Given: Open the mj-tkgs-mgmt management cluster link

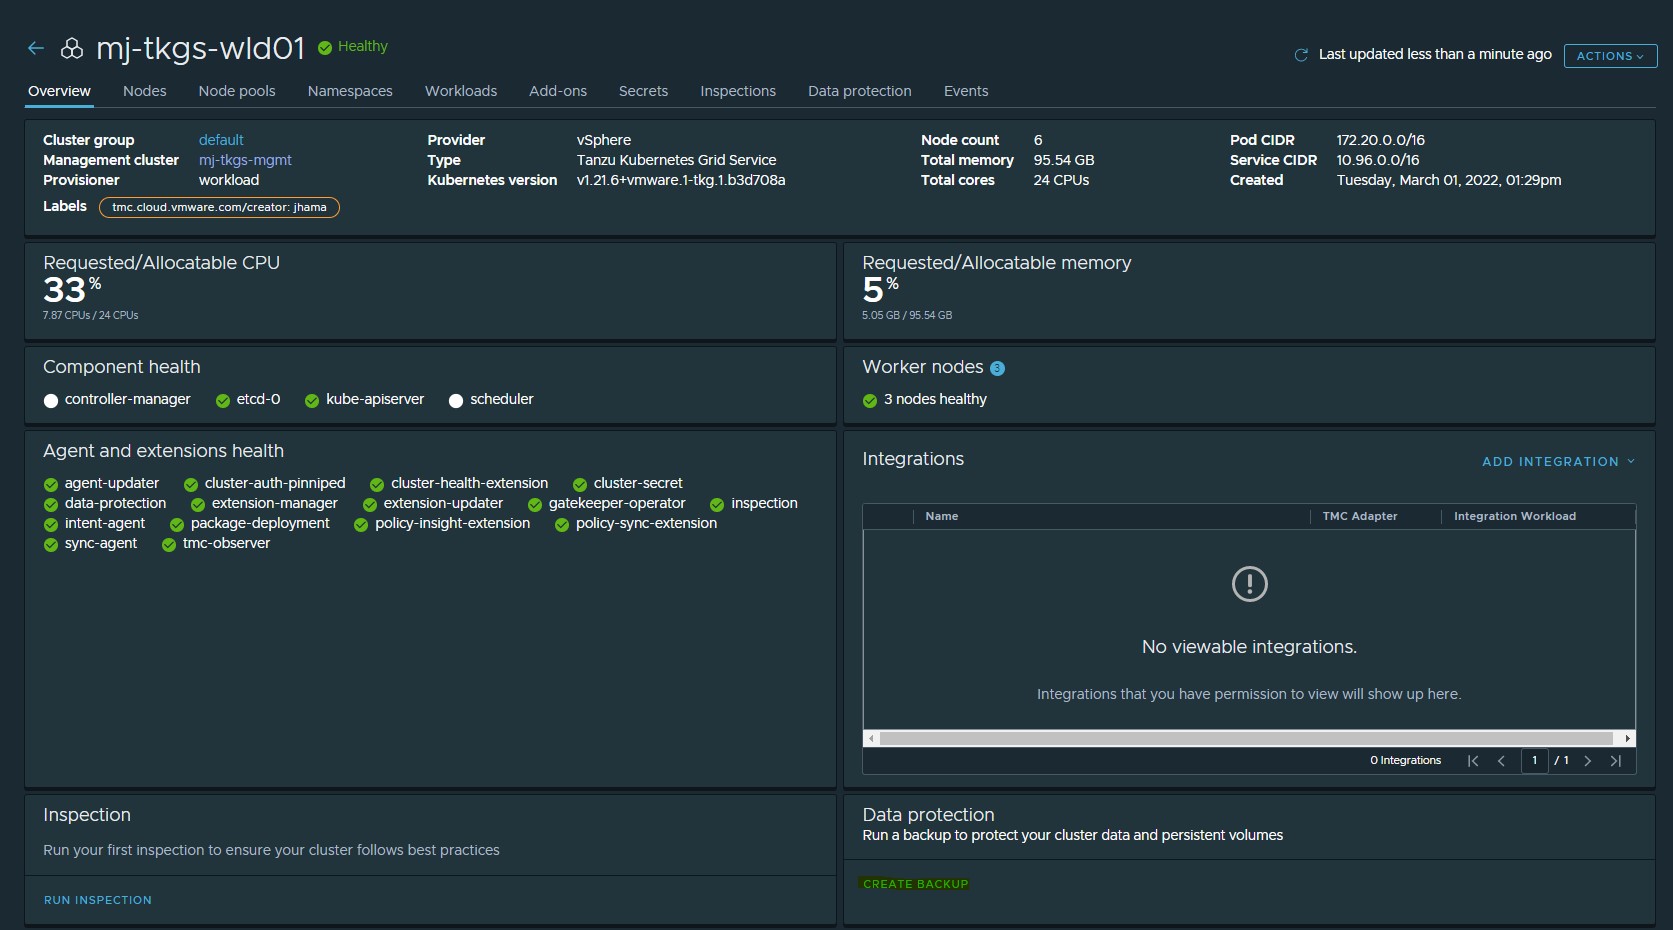Looking at the screenshot, I should pyautogui.click(x=245, y=160).
